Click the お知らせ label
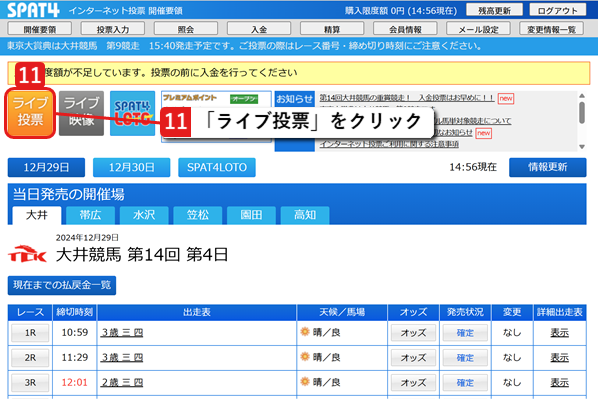 click(295, 99)
